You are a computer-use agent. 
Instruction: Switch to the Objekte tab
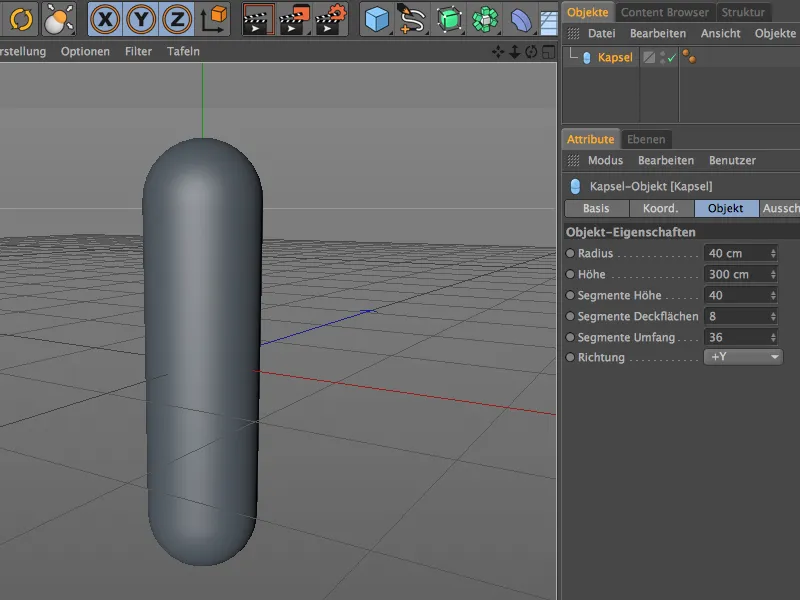pyautogui.click(x=587, y=12)
